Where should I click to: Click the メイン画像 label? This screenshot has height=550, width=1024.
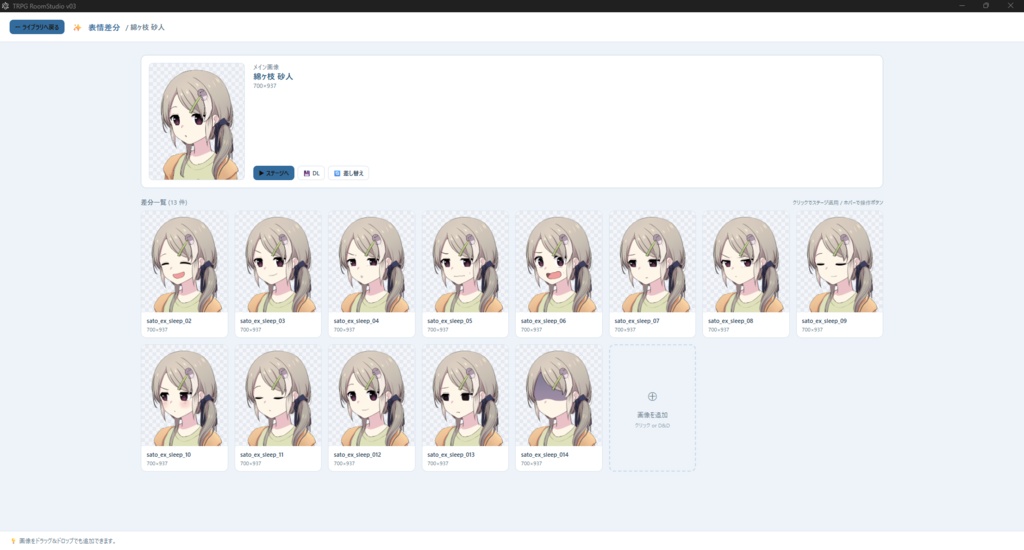(x=266, y=67)
